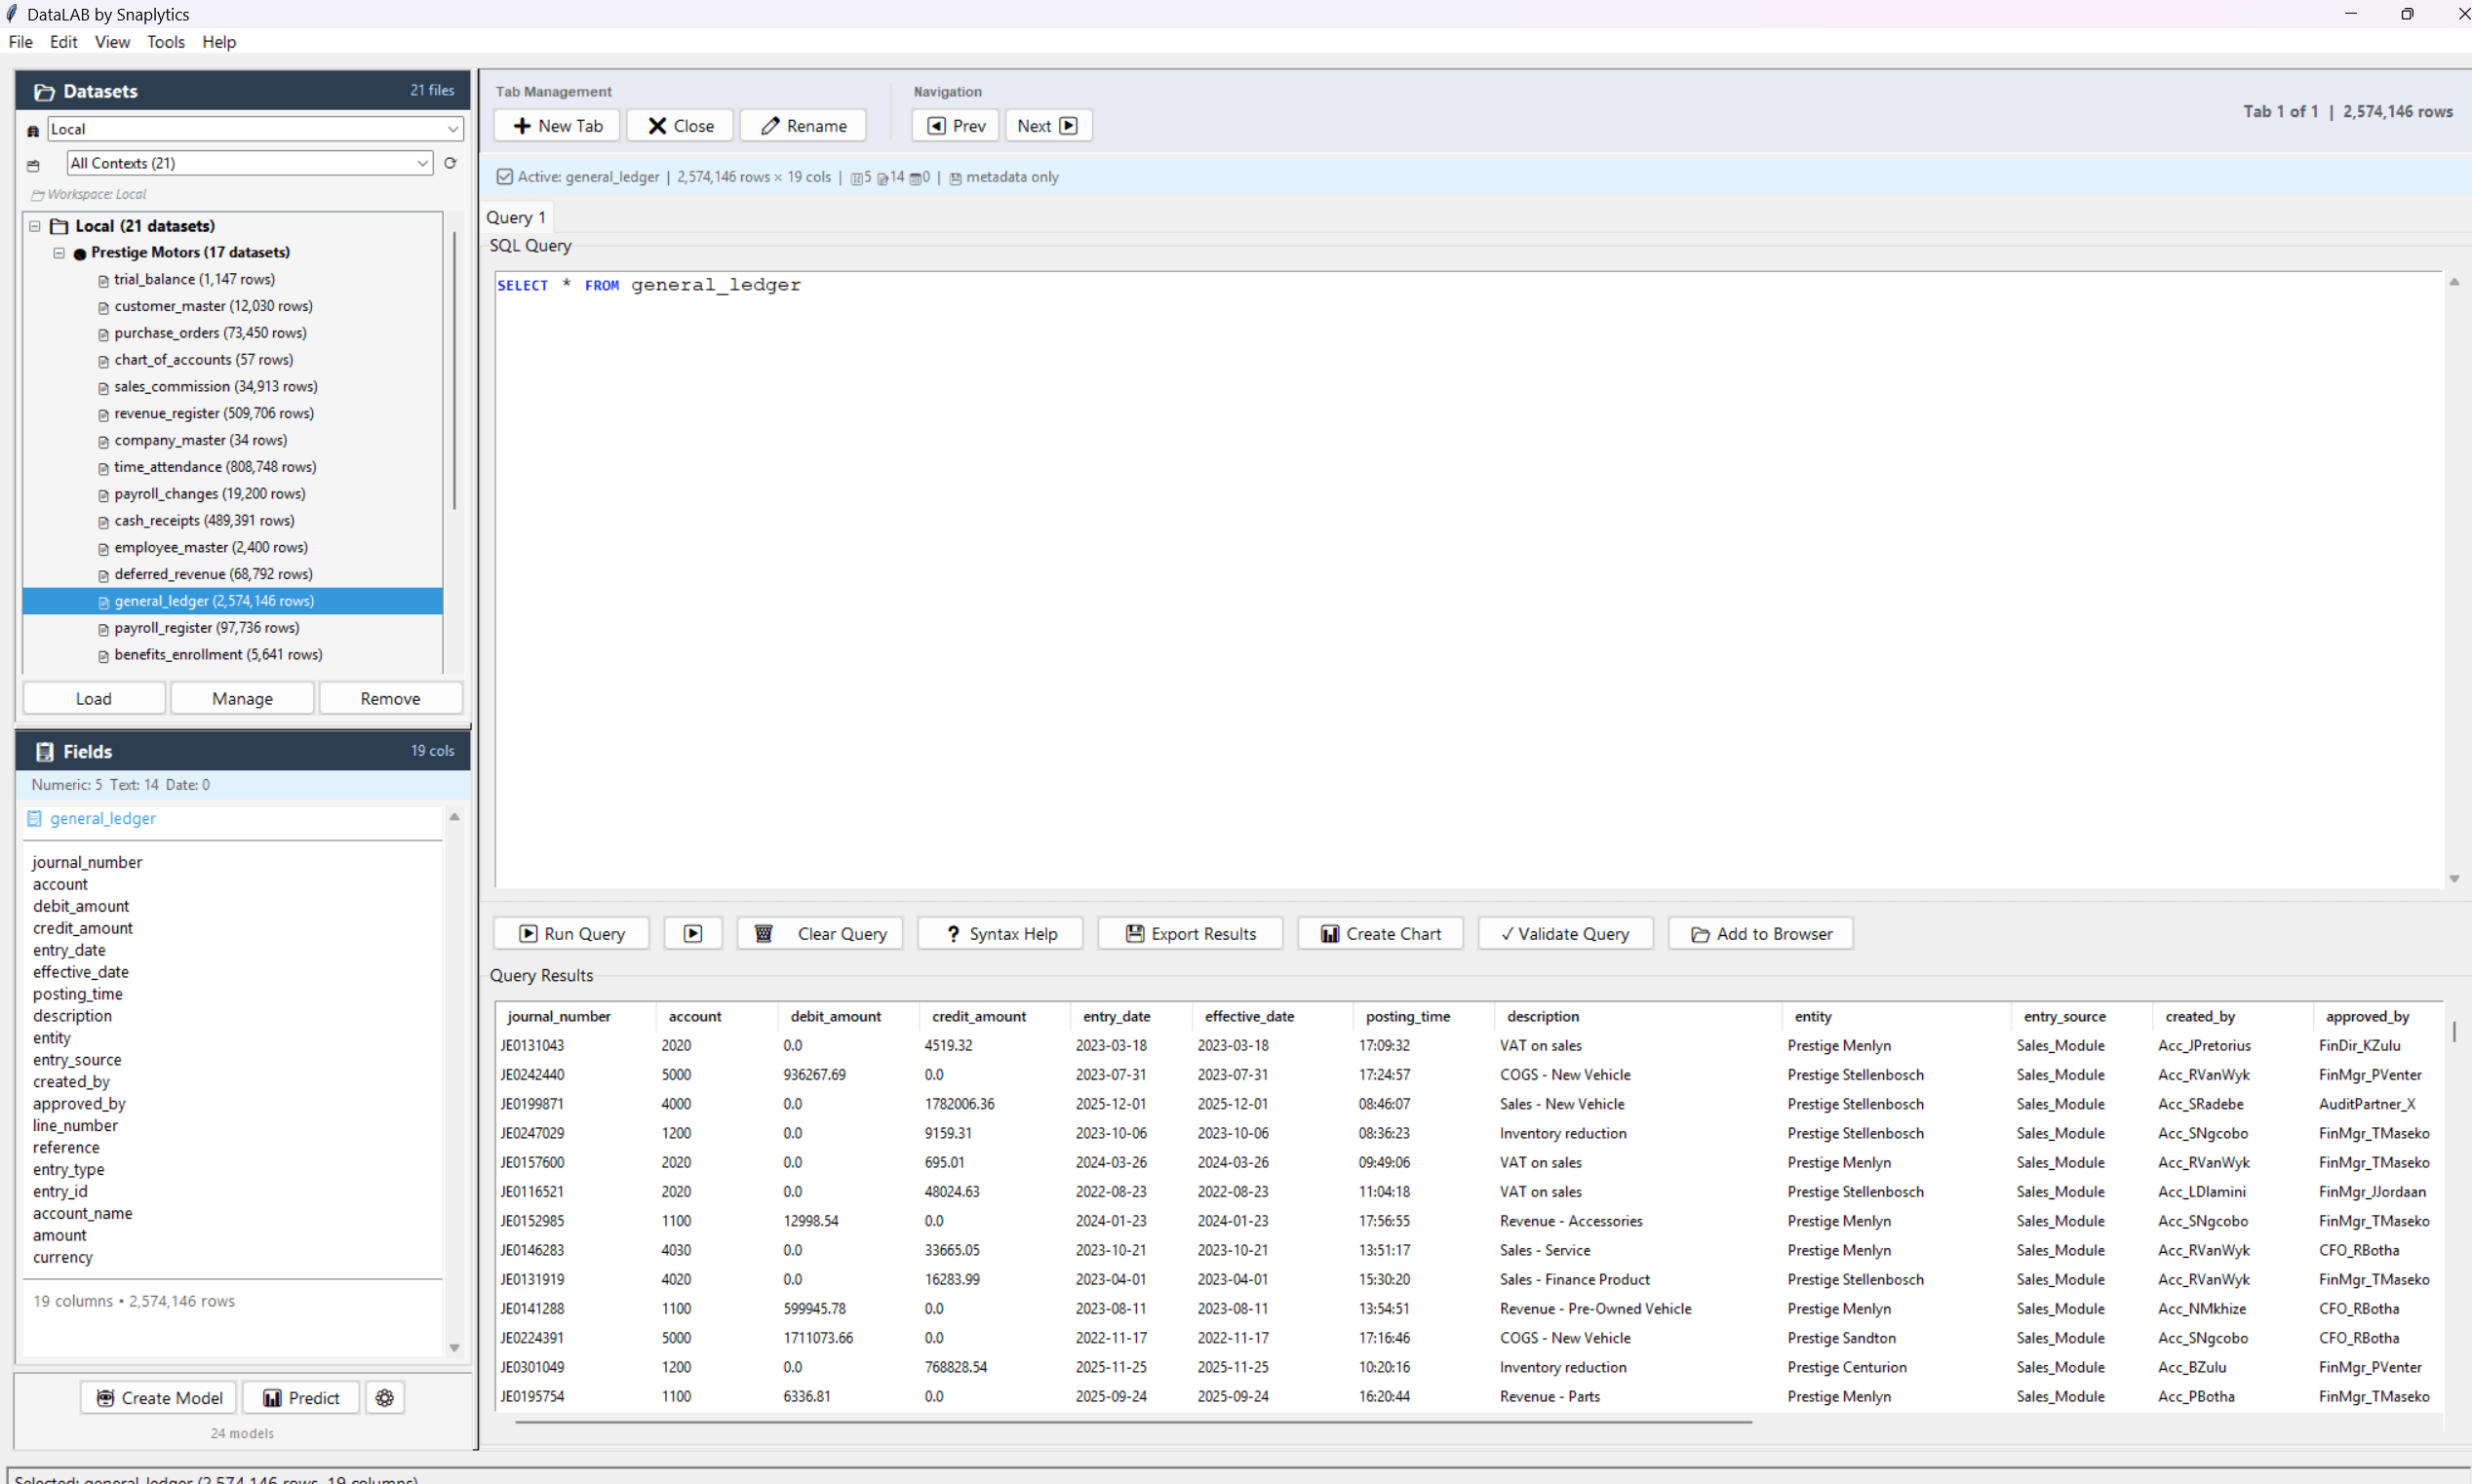Uncheck the Active general_ledger checkbox
The width and height of the screenshot is (2472, 1484).
pyautogui.click(x=505, y=176)
